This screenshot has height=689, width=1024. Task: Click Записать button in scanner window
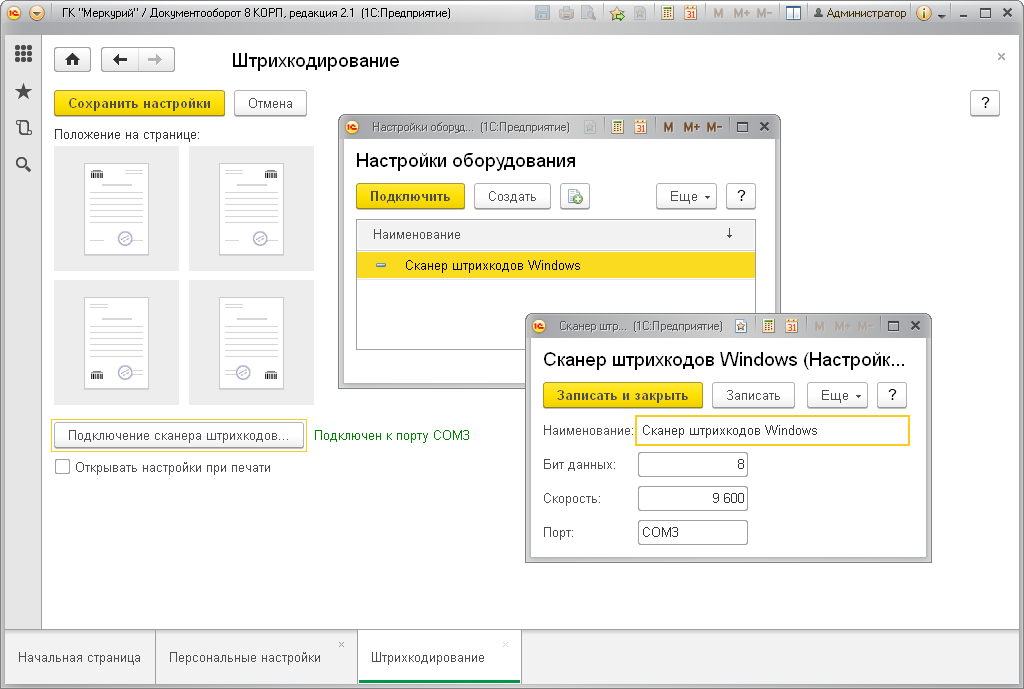coord(753,395)
